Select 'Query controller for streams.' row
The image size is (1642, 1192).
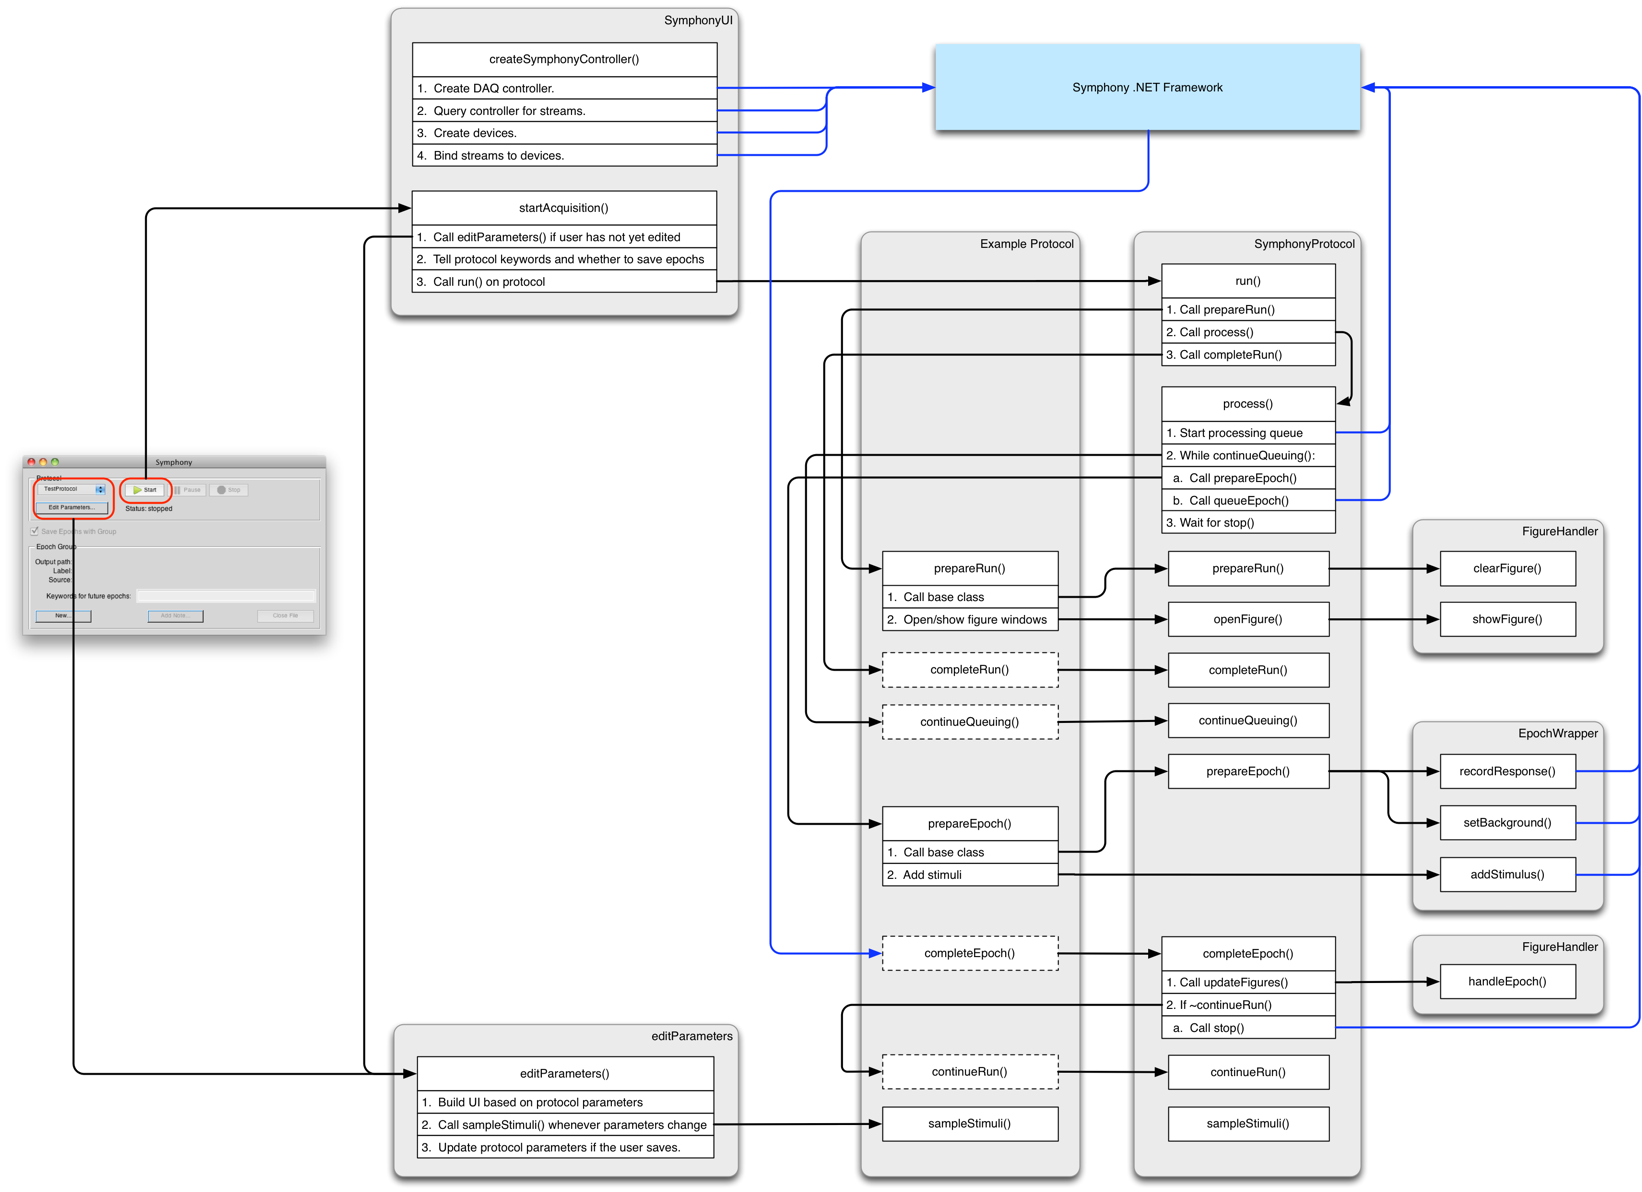click(564, 110)
